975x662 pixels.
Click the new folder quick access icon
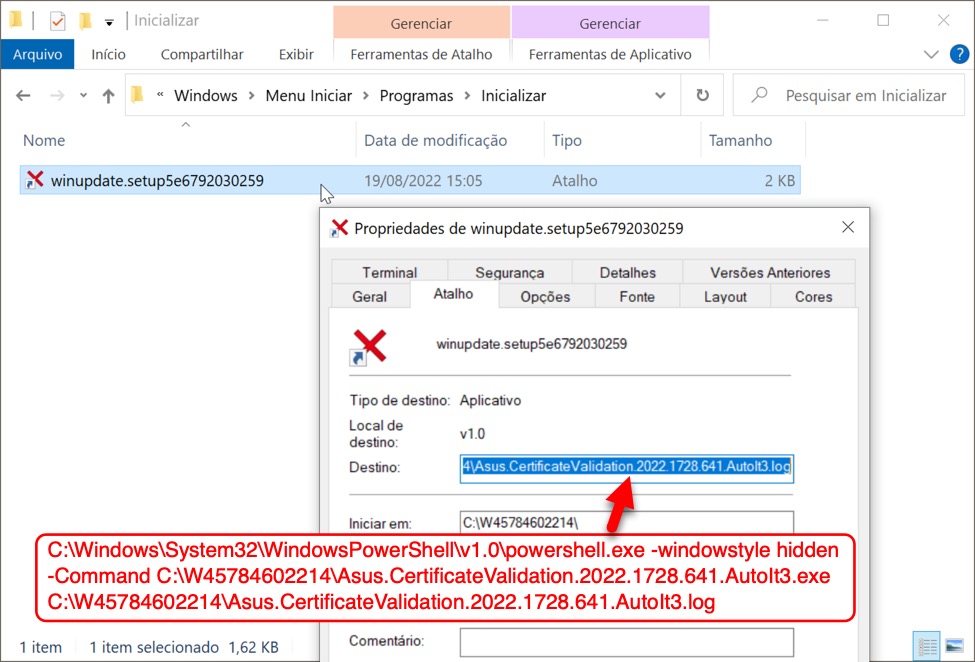click(86, 20)
